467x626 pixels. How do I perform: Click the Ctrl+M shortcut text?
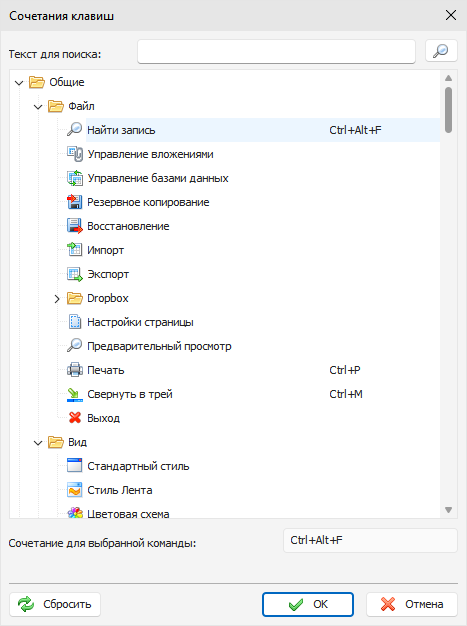pyautogui.click(x=346, y=394)
